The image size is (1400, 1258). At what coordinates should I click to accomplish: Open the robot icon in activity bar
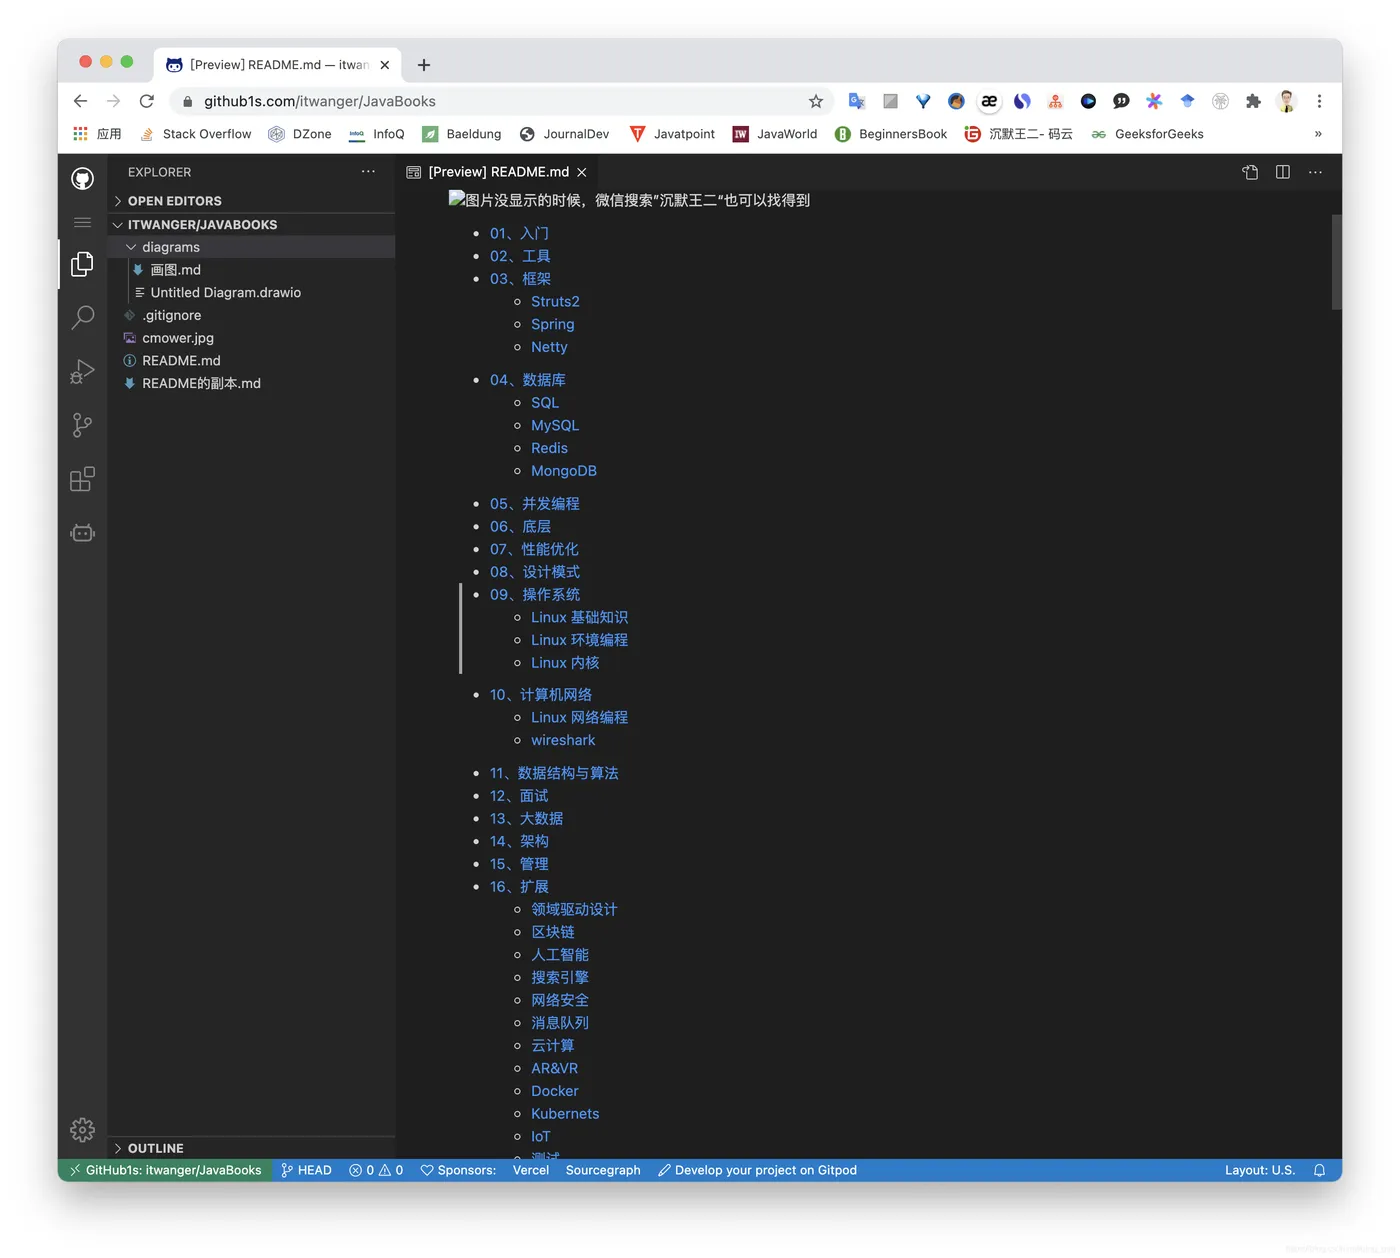[x=83, y=533]
